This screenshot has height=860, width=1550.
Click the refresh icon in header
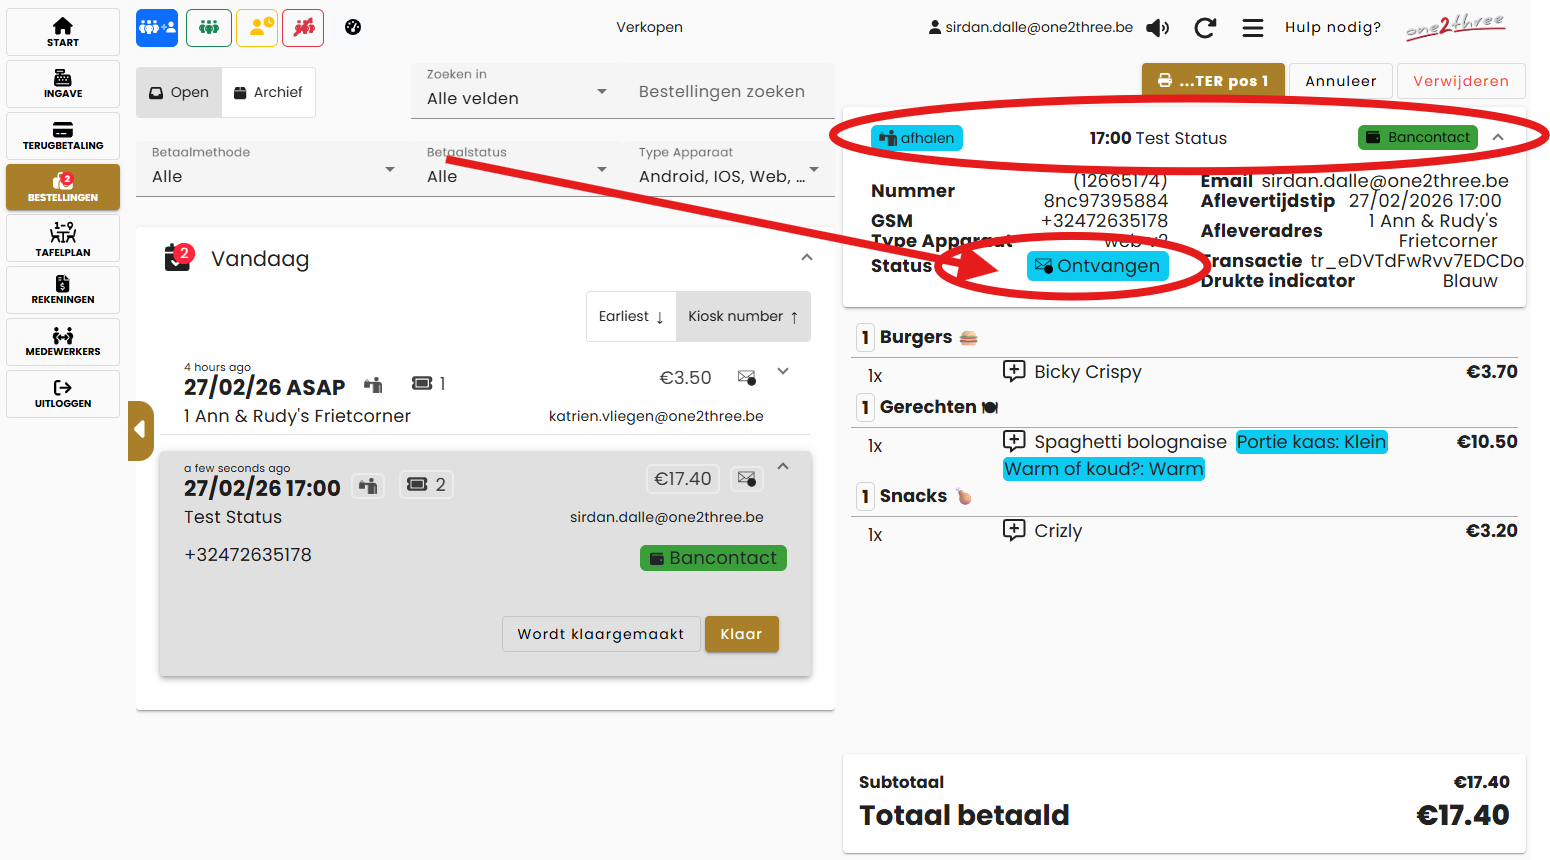[x=1205, y=28]
